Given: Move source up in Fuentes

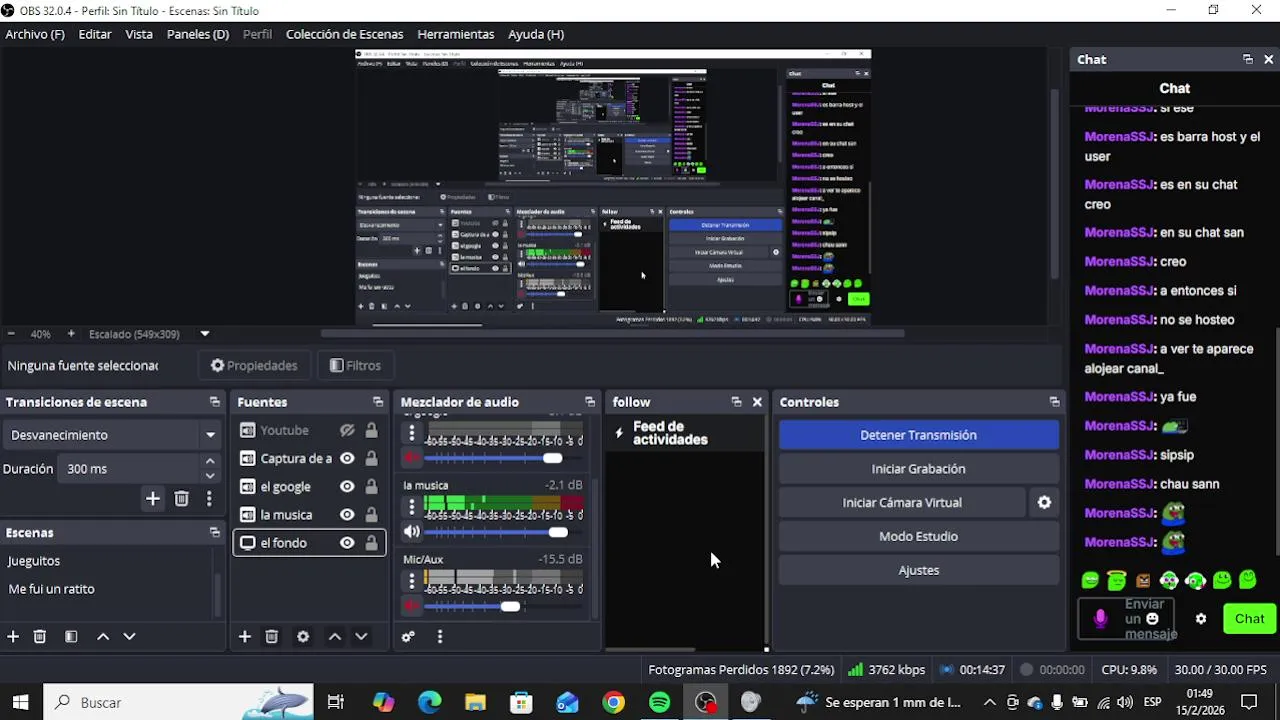Looking at the screenshot, I should pyautogui.click(x=334, y=636).
